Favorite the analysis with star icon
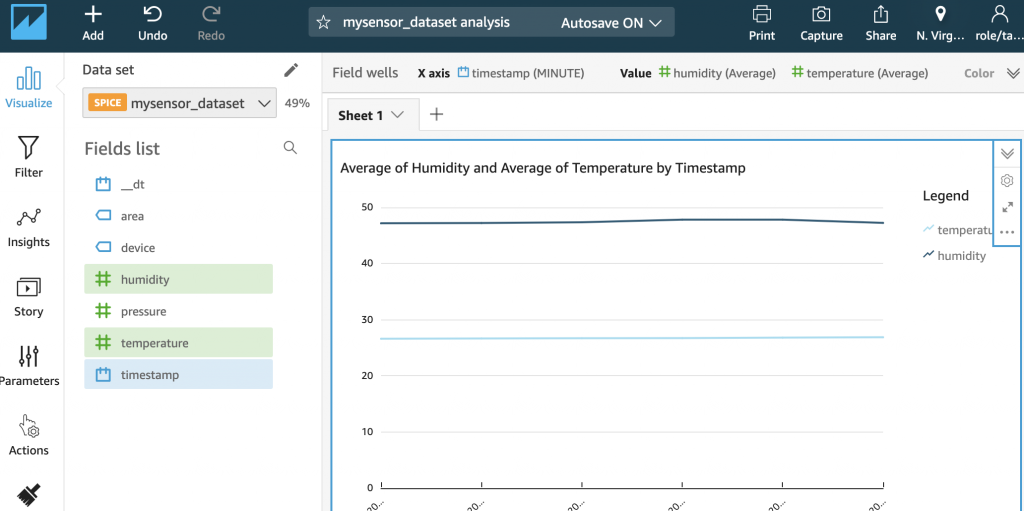The width and height of the screenshot is (1024, 511). [x=323, y=22]
